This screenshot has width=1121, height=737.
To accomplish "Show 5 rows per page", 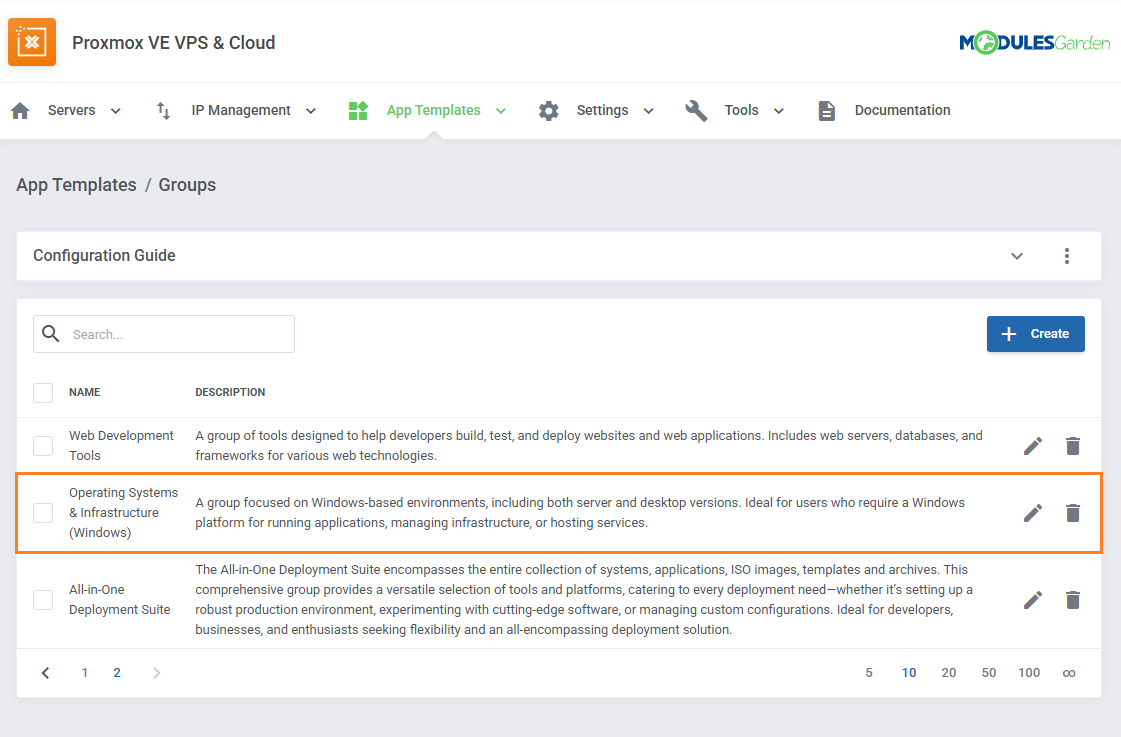I will (x=869, y=673).
